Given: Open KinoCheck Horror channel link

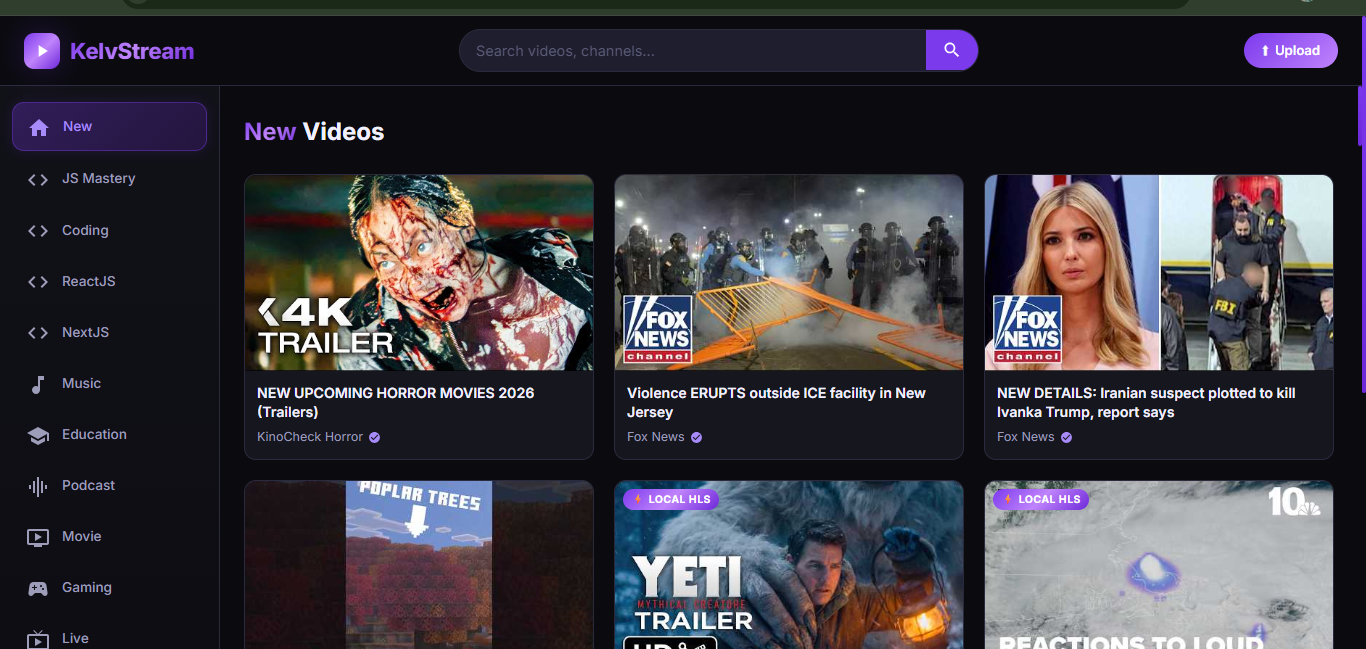Looking at the screenshot, I should (x=310, y=437).
